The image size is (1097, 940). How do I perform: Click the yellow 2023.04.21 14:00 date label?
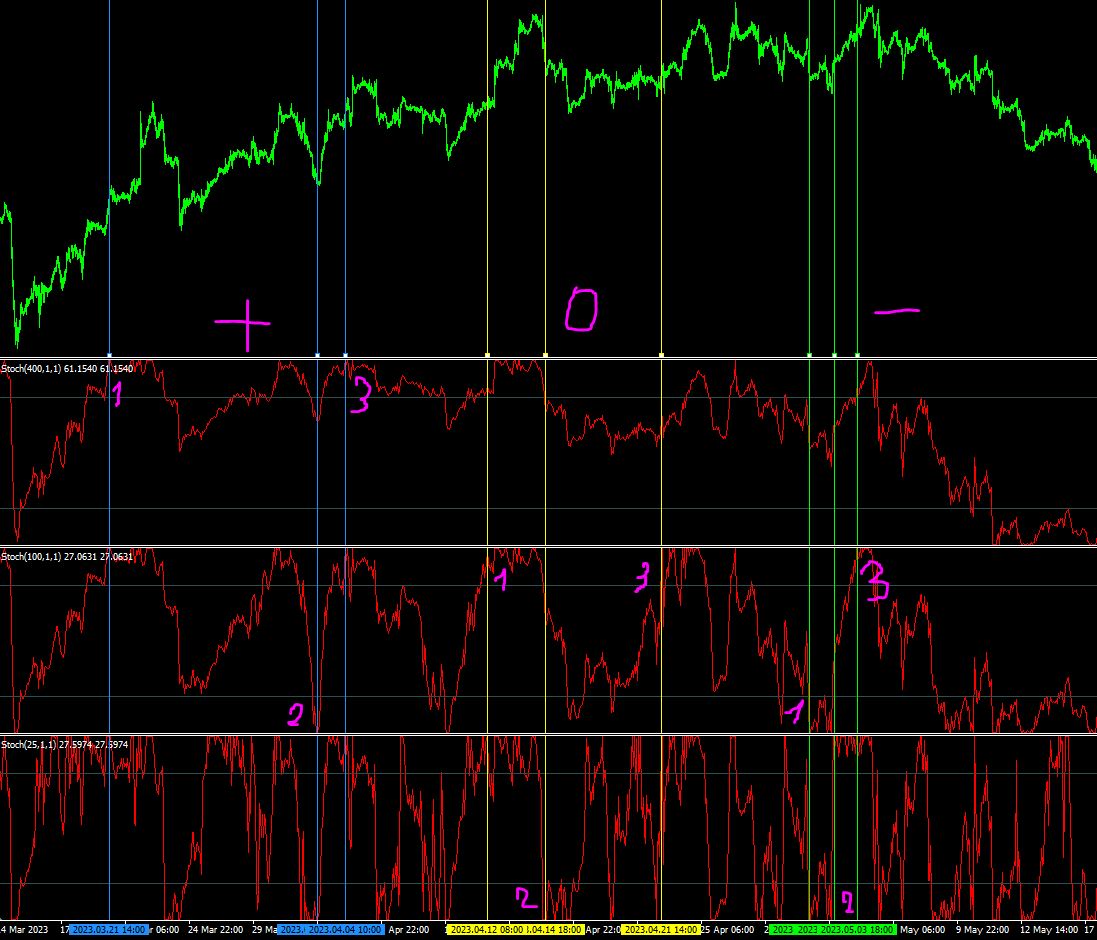point(661,930)
